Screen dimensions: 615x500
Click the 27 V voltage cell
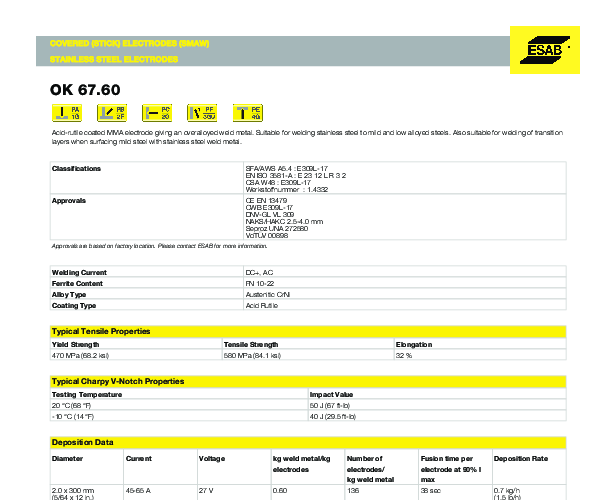pos(206,491)
